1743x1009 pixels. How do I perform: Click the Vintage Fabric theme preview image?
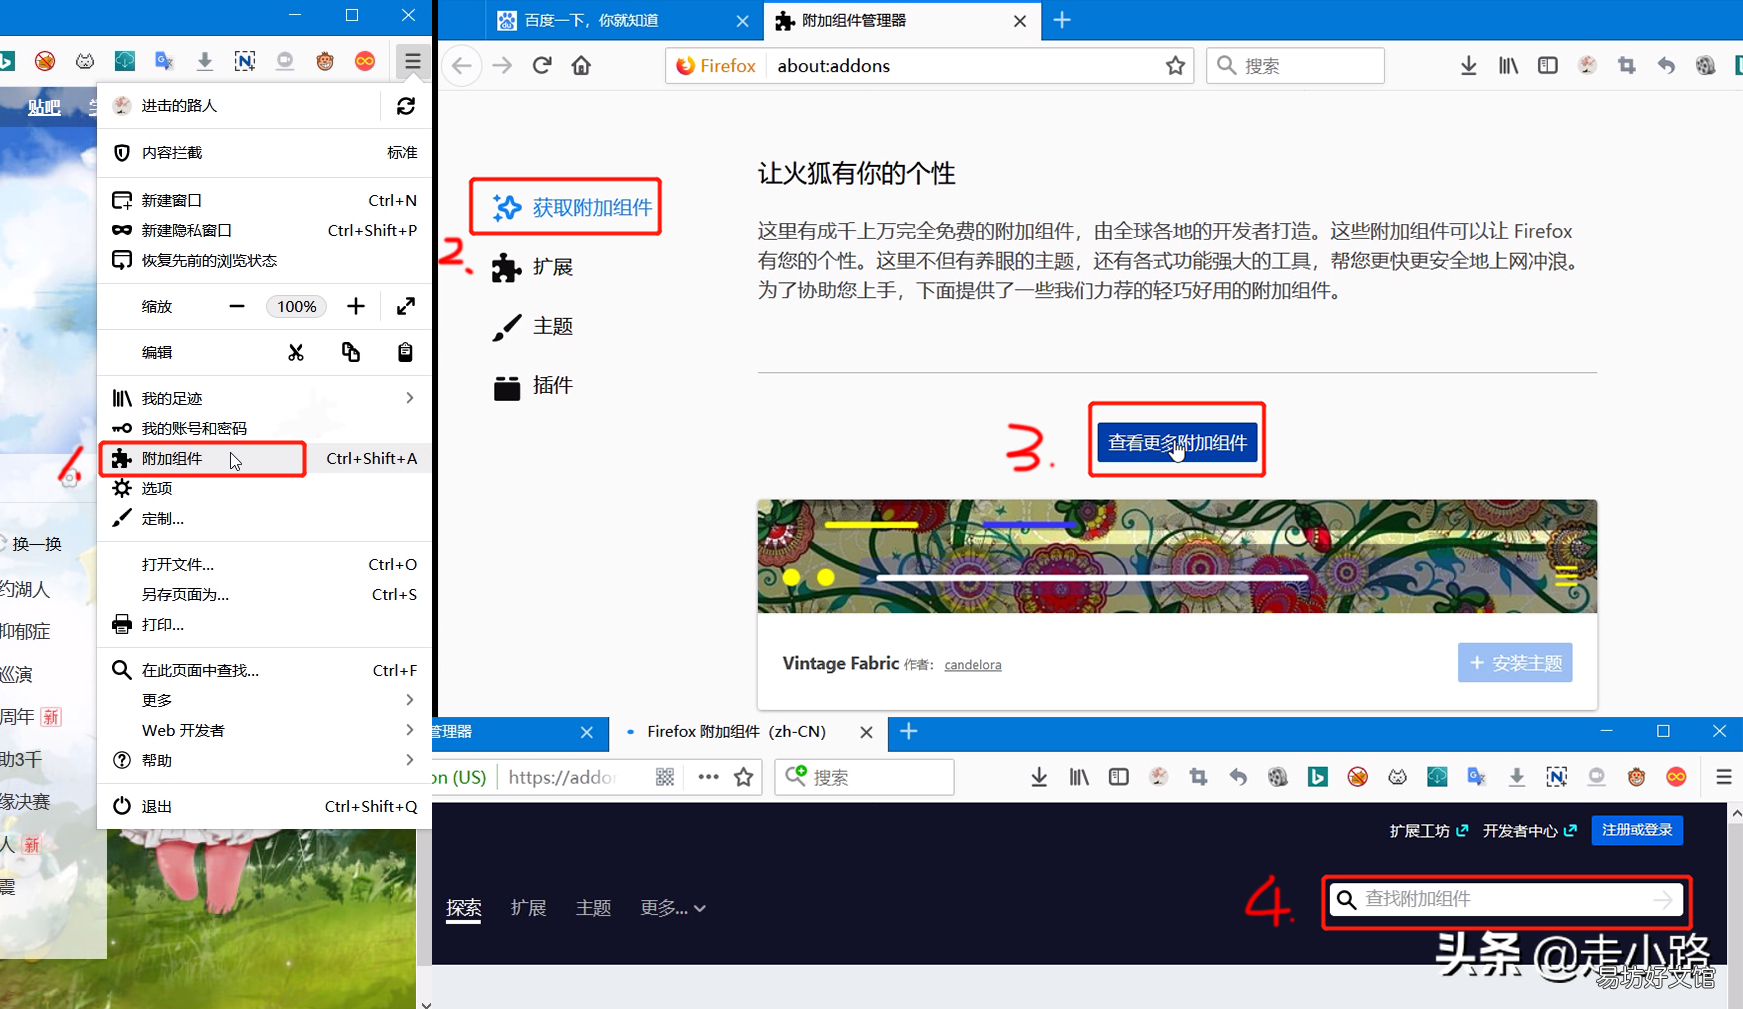[1177, 556]
